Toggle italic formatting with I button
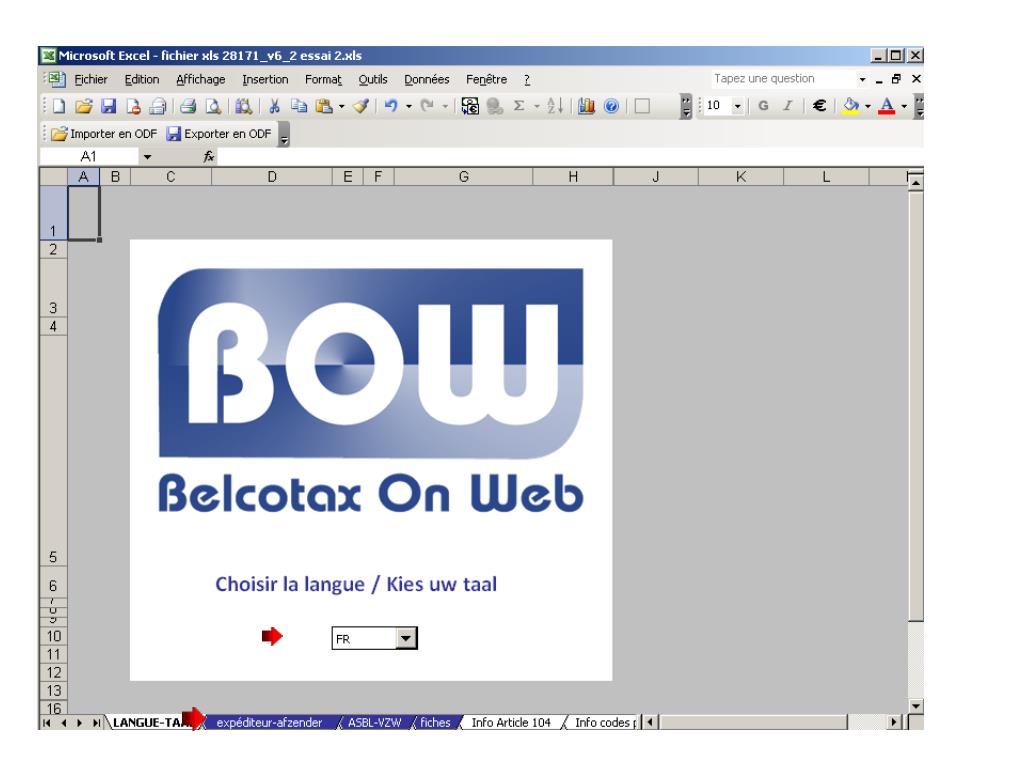Screen dimensions: 1024x768 [x=788, y=106]
